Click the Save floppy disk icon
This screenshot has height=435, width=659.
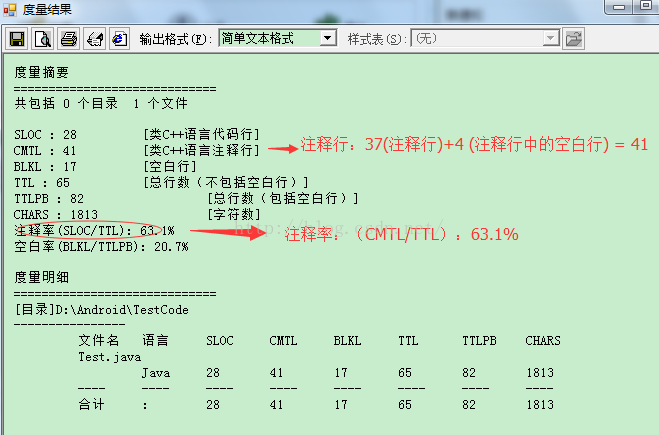17,39
